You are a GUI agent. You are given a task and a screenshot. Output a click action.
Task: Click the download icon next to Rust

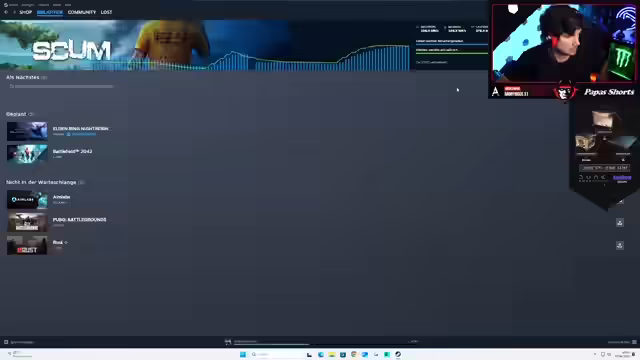pos(620,245)
